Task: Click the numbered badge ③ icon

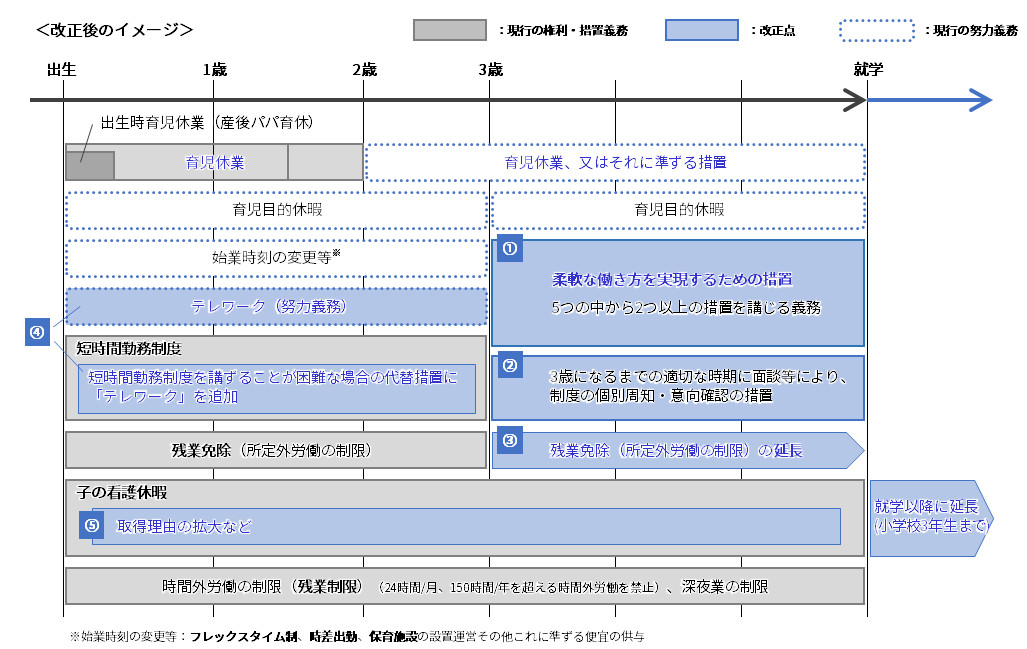Action: 510,441
